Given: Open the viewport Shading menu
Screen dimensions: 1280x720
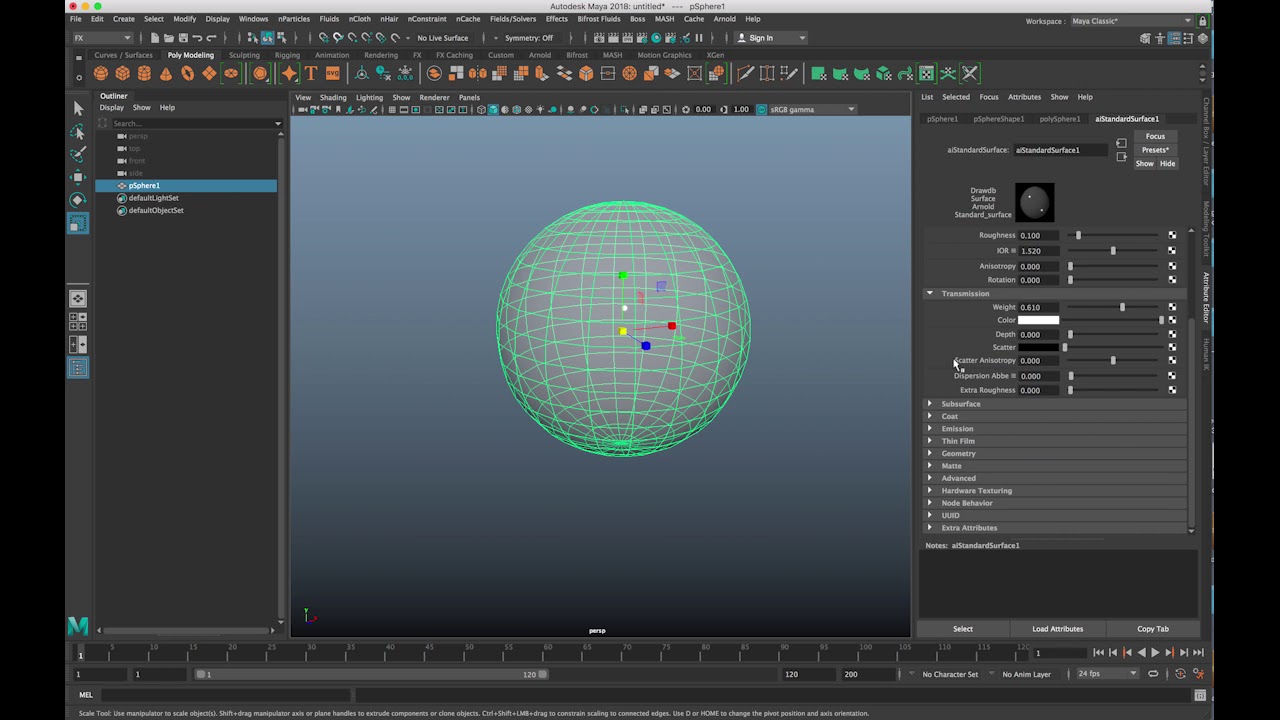Looking at the screenshot, I should (333, 97).
